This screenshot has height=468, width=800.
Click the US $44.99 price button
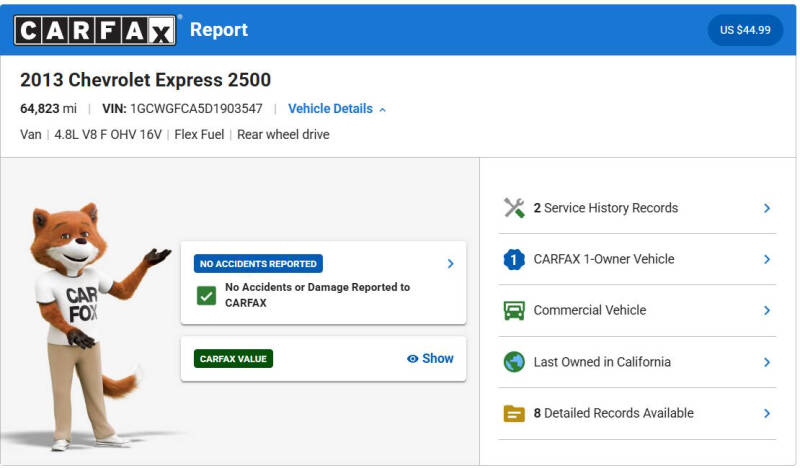click(745, 30)
